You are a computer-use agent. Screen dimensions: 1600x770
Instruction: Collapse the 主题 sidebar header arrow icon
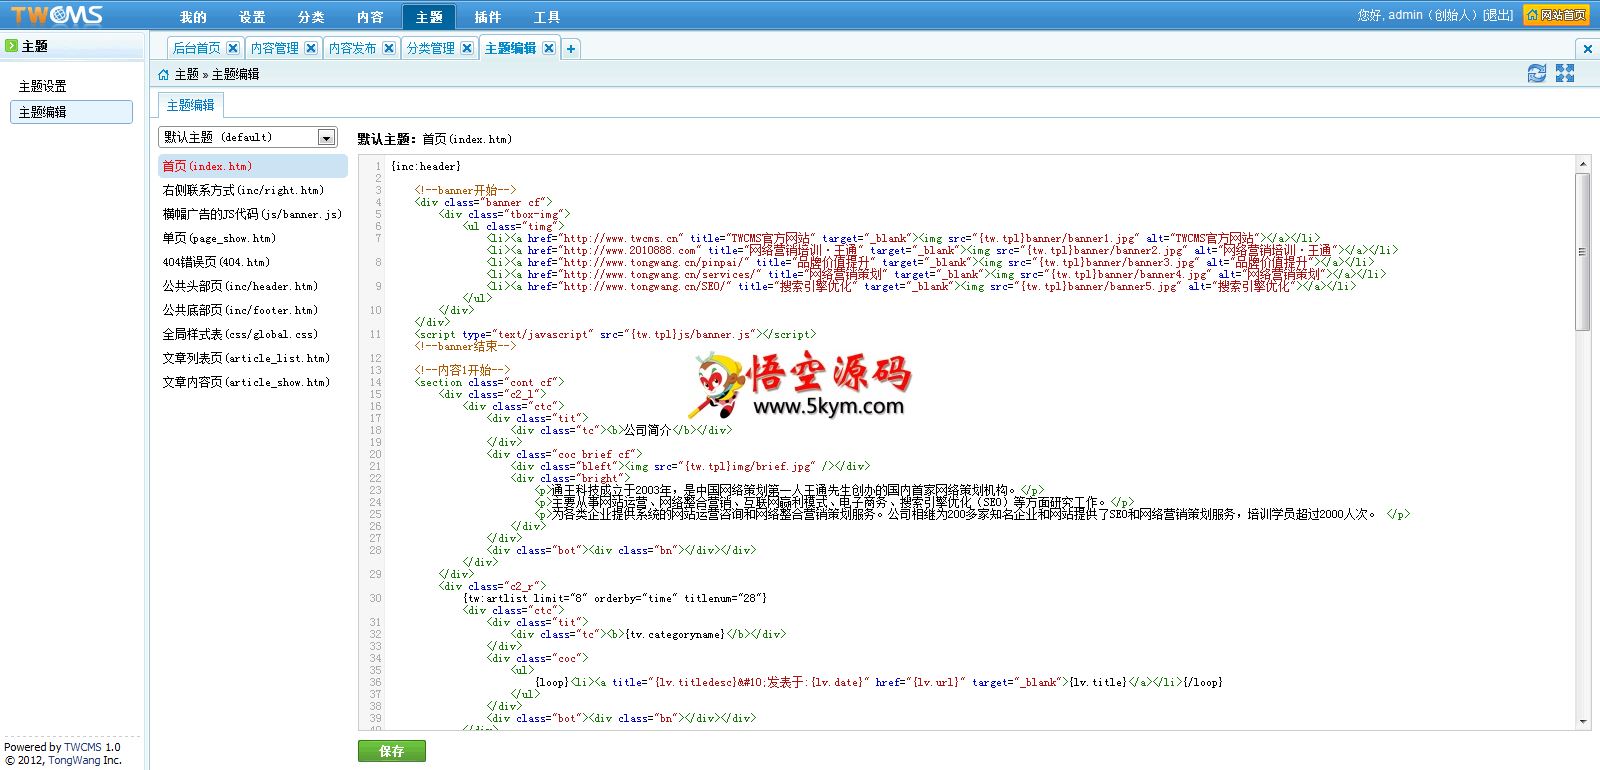click(x=11, y=46)
